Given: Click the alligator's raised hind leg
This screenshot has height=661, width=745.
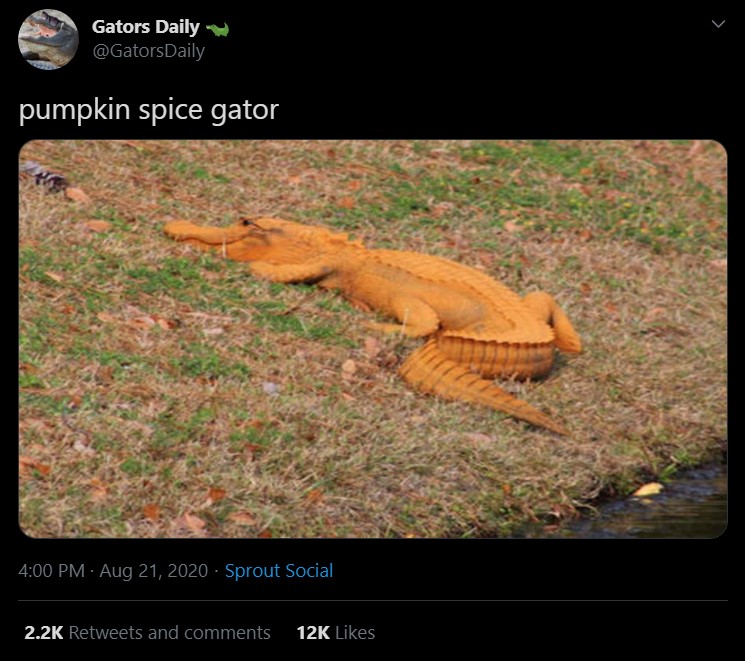Looking at the screenshot, I should click(x=556, y=321).
